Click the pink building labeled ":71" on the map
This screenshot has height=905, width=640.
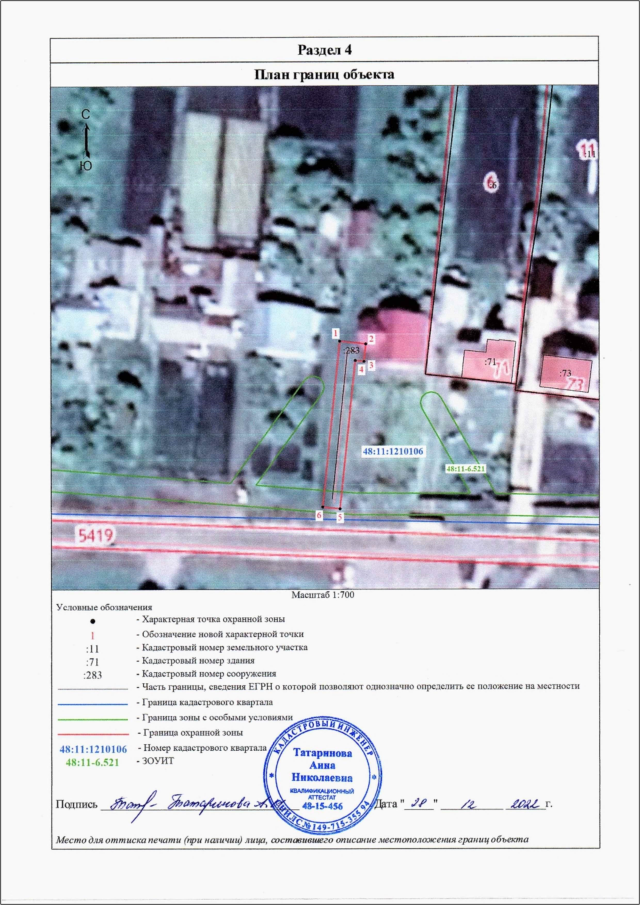pos(489,363)
